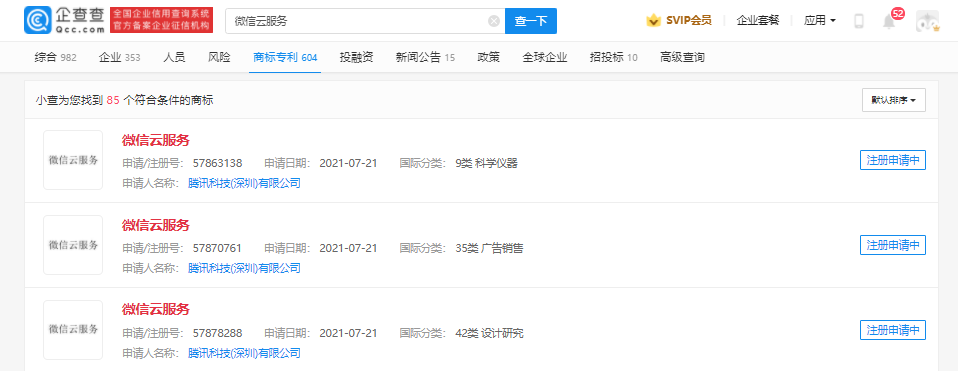Select application number 57870761 text

click(218, 248)
